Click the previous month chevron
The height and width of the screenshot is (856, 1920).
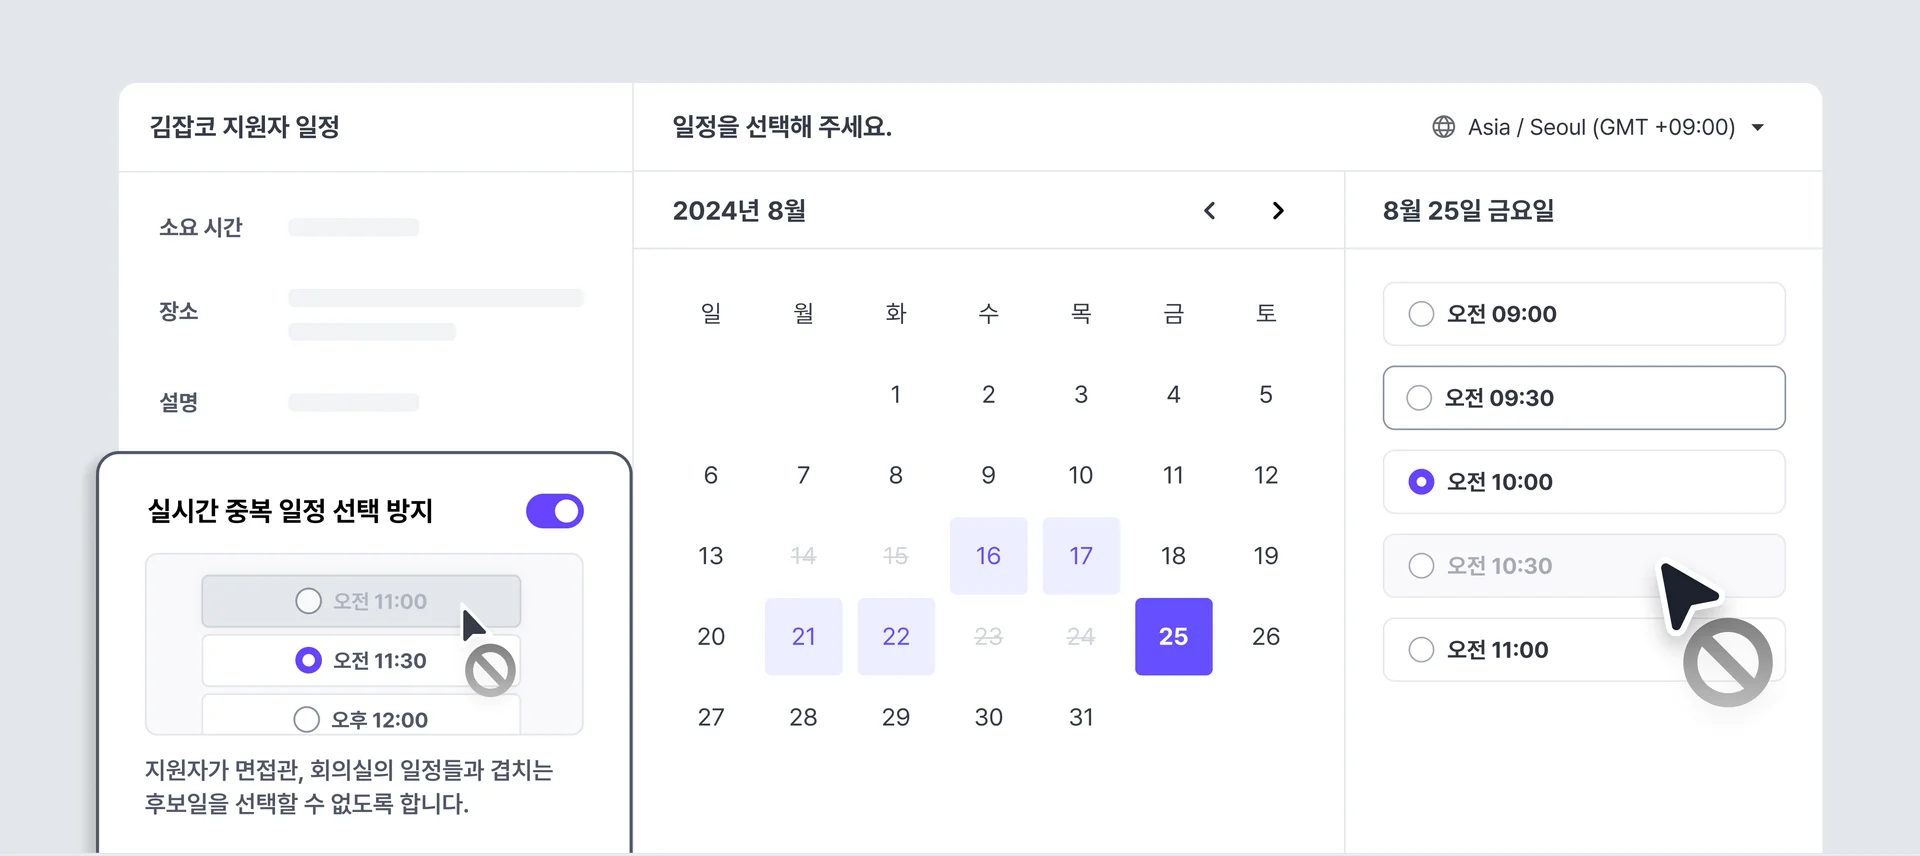[1210, 210]
